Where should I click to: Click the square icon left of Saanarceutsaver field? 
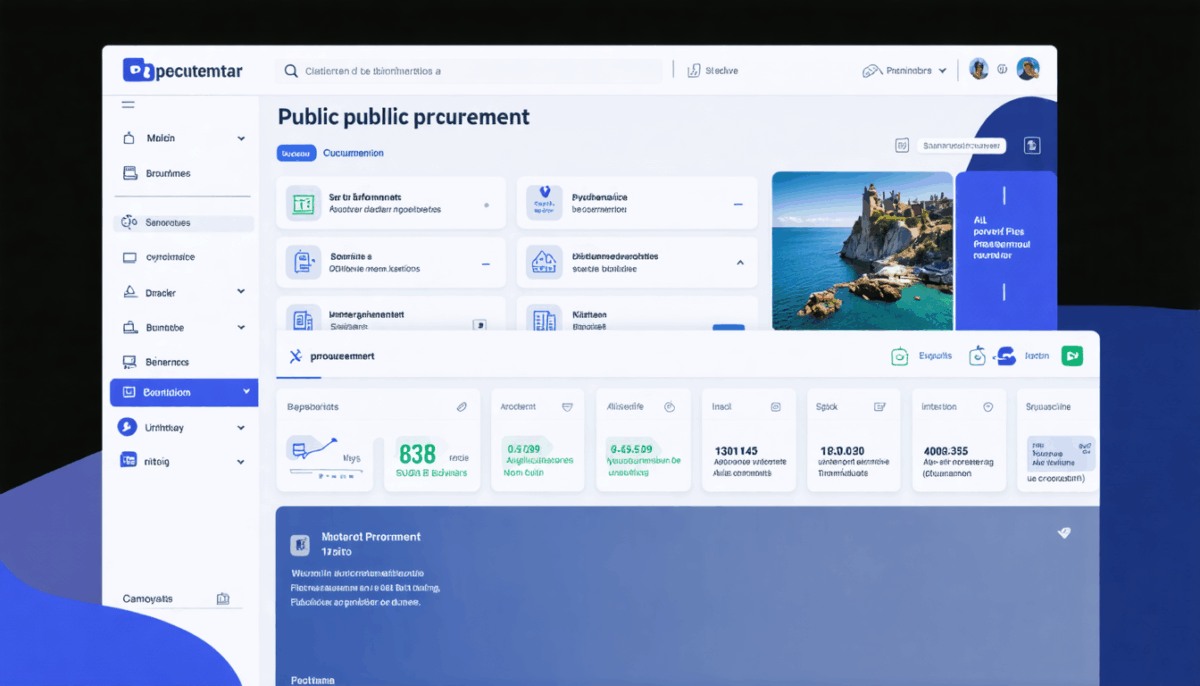point(902,145)
